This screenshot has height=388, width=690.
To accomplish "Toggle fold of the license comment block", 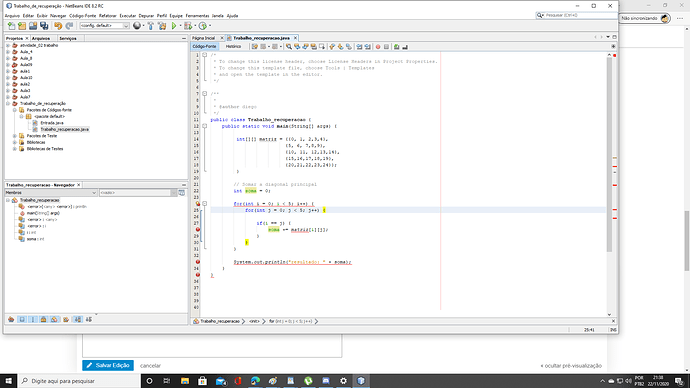I will click(x=205, y=55).
